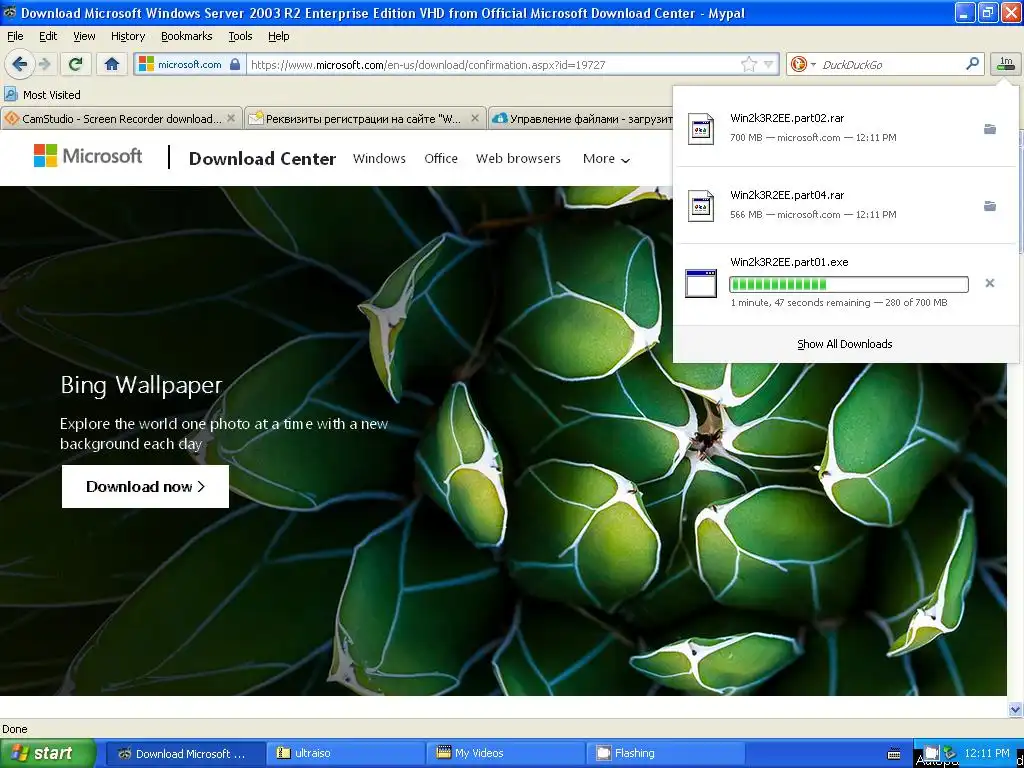Screen dimensions: 1024x768
Task: Click Download now for Bing Wallpaper
Action: pos(145,487)
